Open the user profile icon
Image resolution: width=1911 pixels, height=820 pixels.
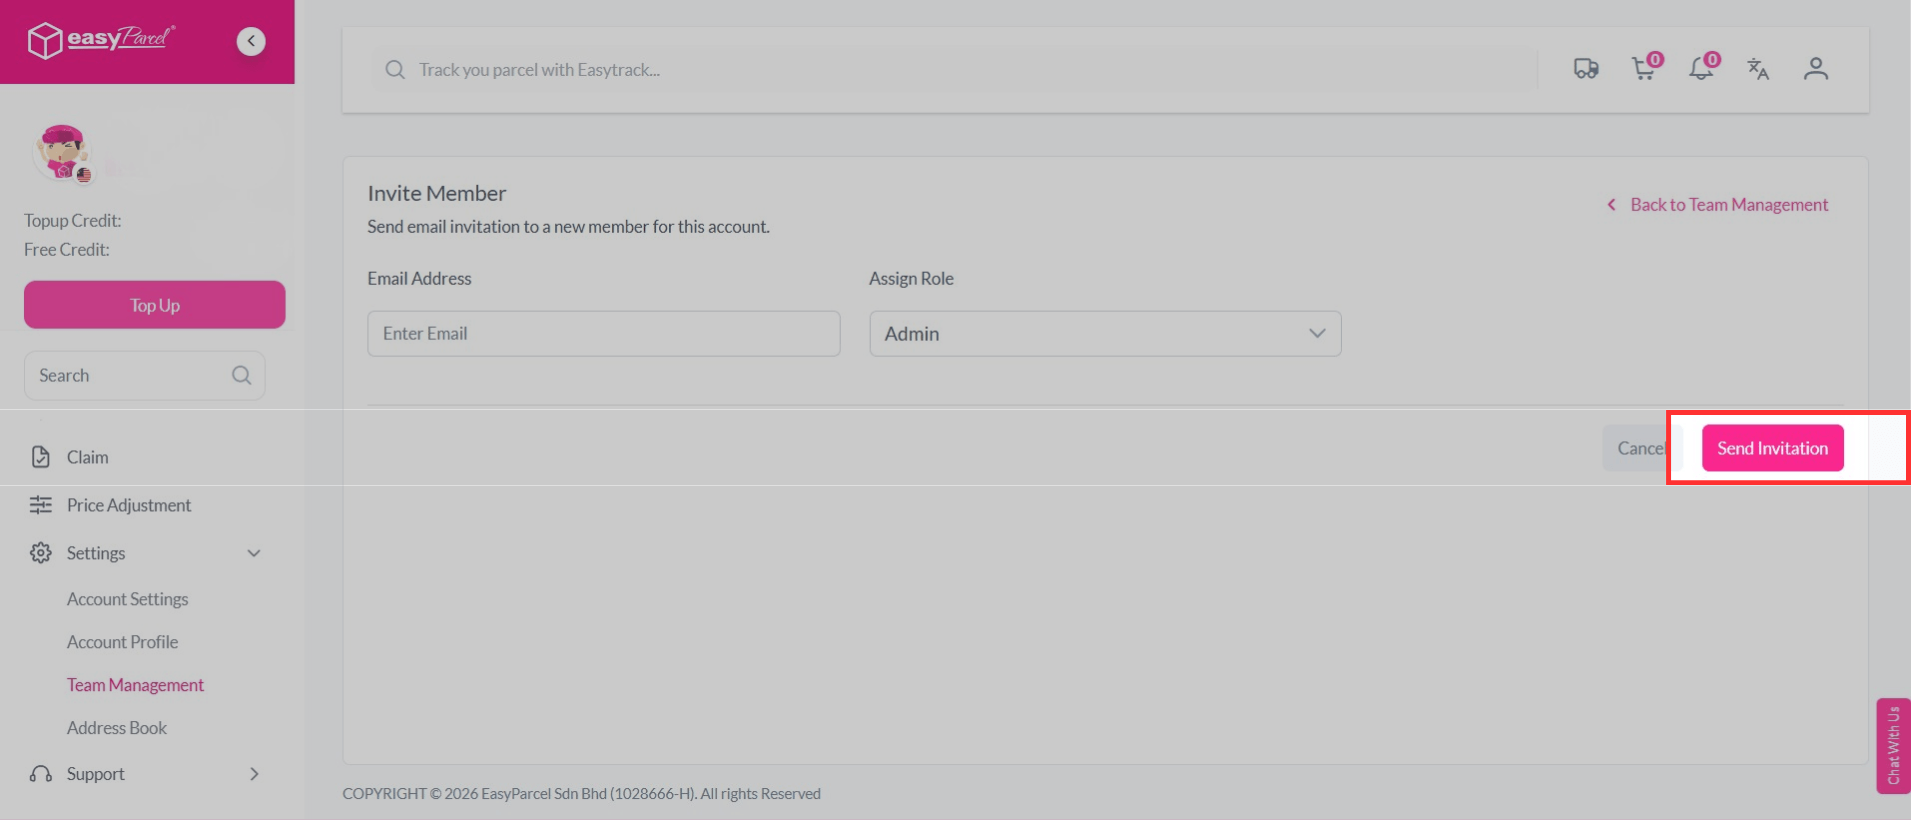[1815, 69]
